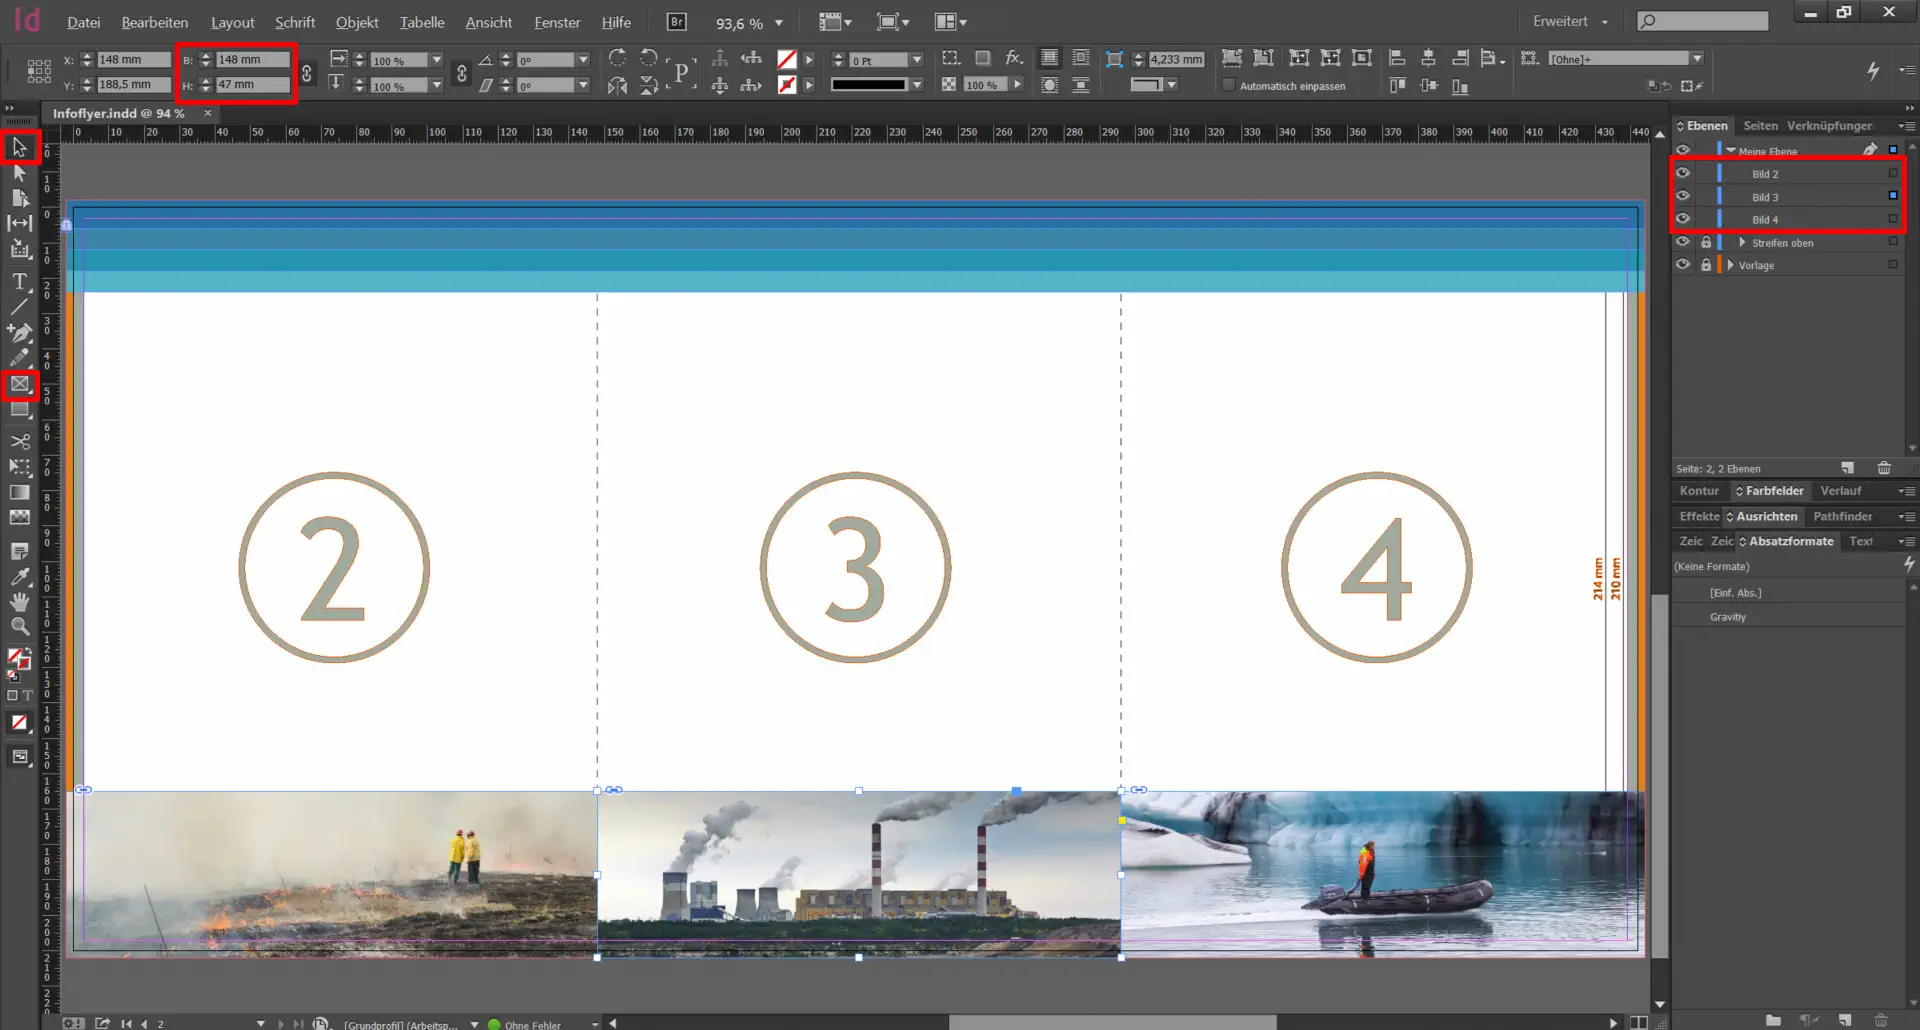Select the Selection tool arrow
This screenshot has height=1030, width=1920.
tap(19, 148)
